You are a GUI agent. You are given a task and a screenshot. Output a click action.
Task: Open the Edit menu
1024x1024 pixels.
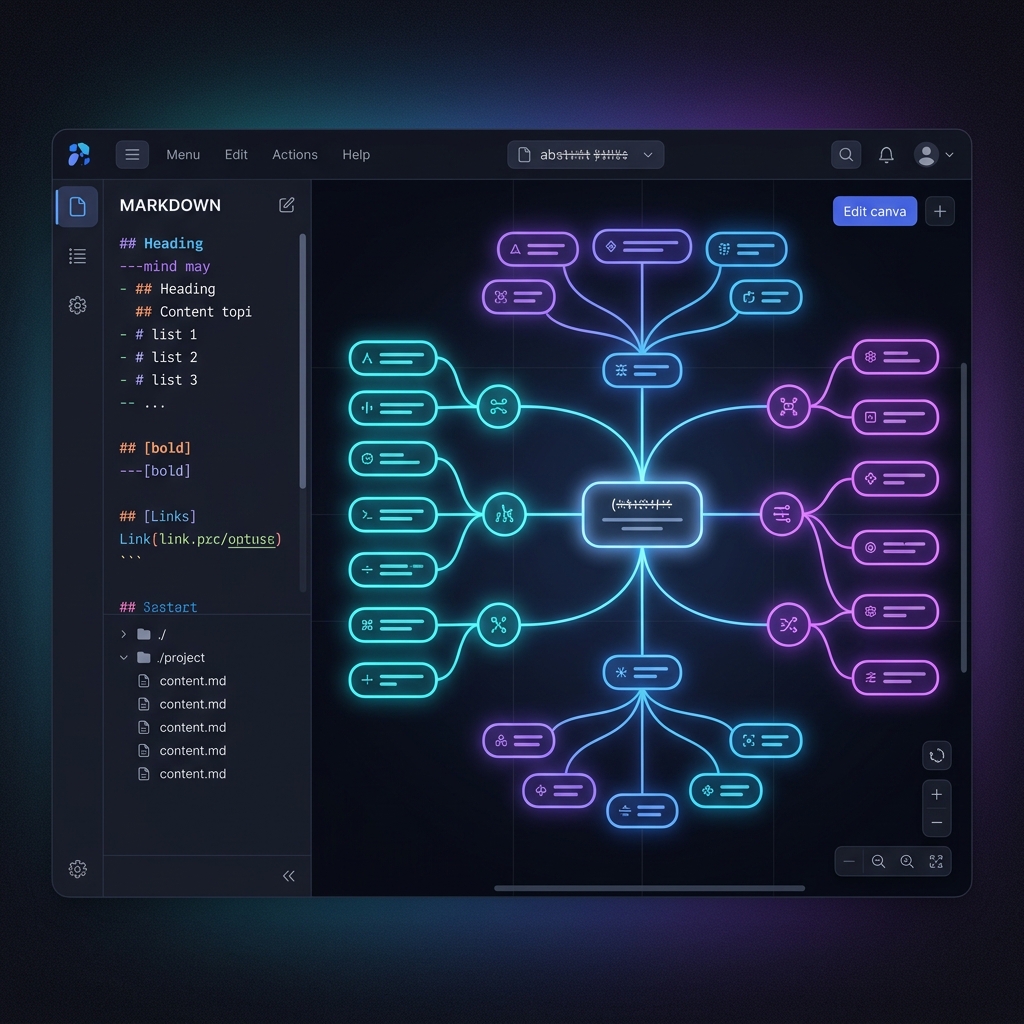point(236,155)
